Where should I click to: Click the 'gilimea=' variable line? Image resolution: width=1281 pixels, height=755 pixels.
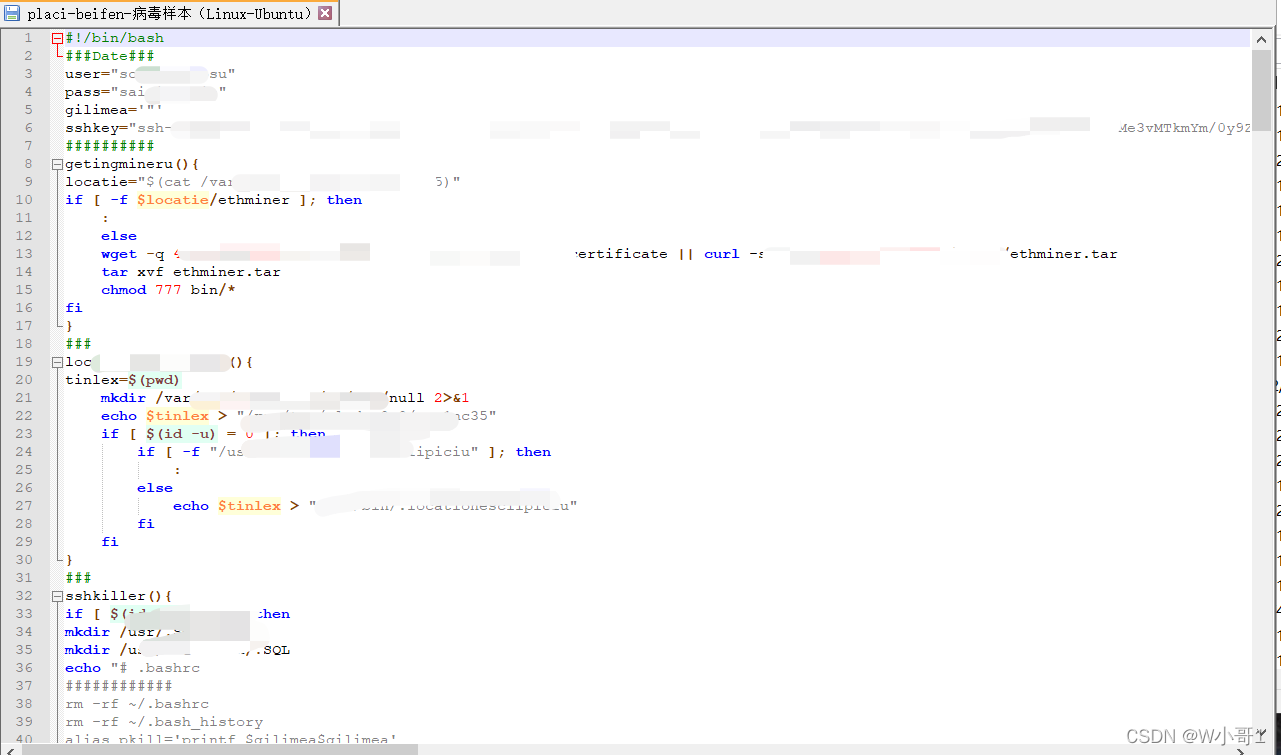tap(114, 110)
